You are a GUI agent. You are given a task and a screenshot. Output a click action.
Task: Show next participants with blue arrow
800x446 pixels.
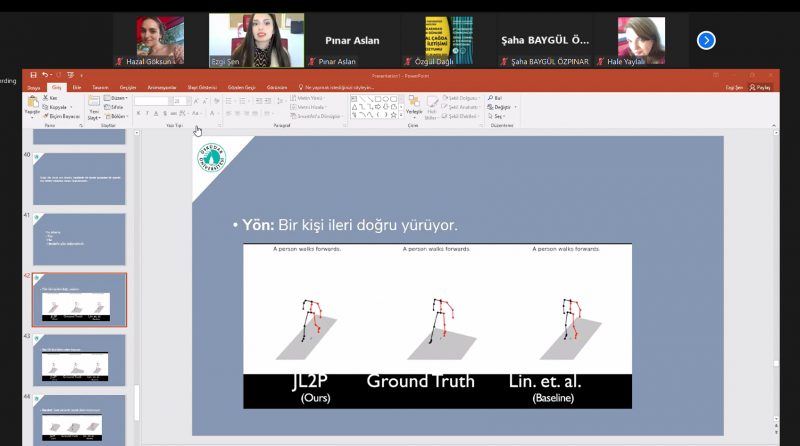click(706, 40)
